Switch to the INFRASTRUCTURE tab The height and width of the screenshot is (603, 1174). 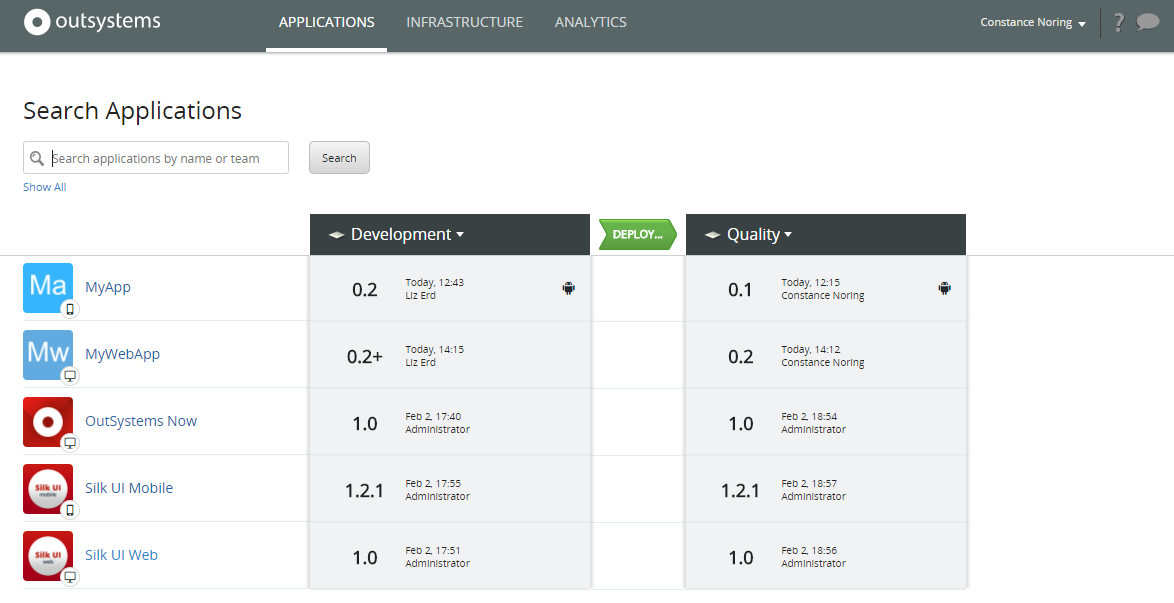click(x=464, y=21)
